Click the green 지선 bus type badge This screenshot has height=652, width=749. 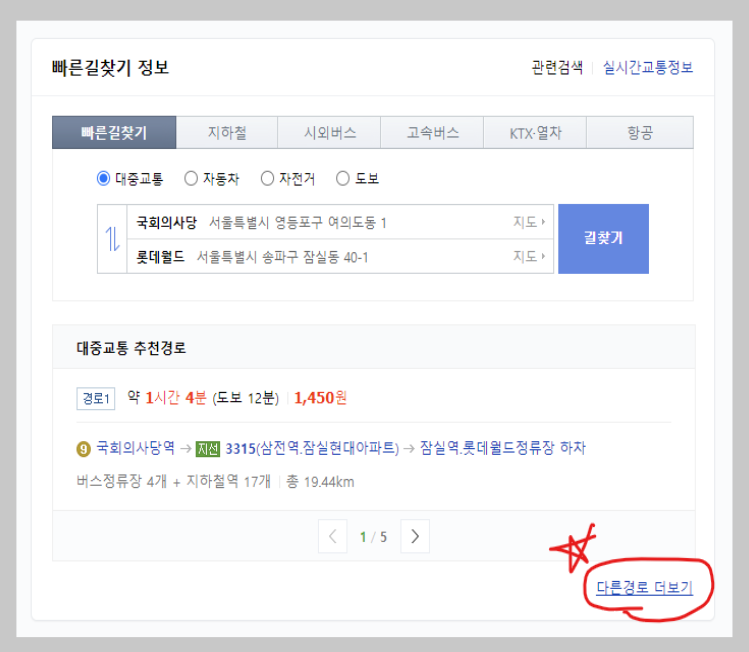(x=208, y=449)
